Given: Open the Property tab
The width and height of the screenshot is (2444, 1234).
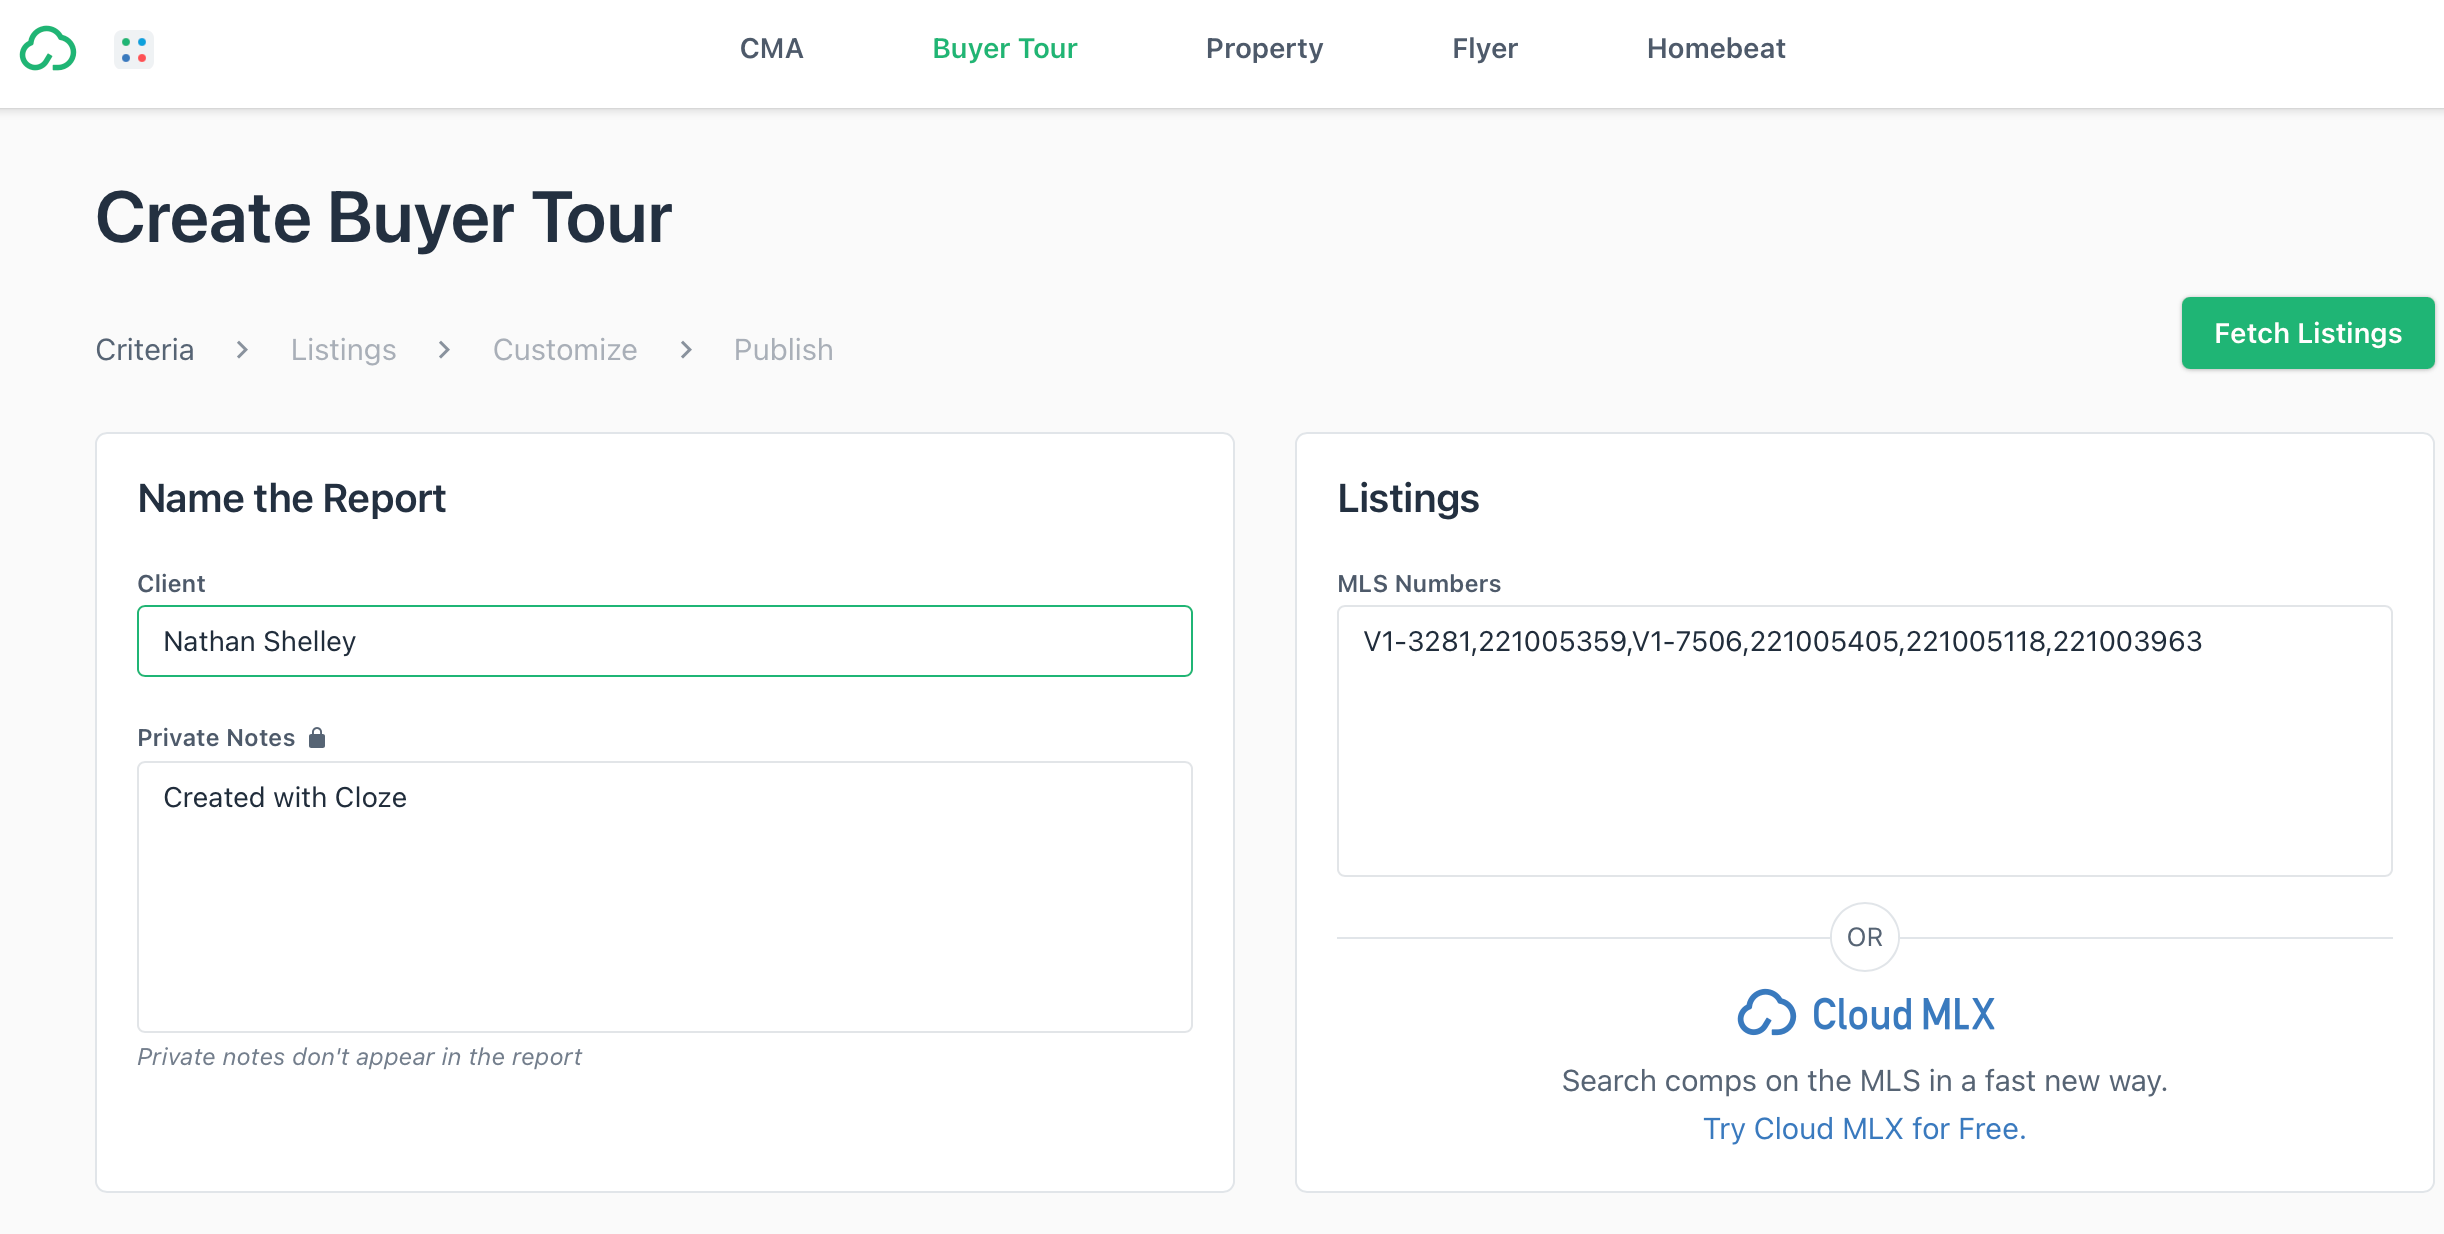Looking at the screenshot, I should pyautogui.click(x=1264, y=48).
